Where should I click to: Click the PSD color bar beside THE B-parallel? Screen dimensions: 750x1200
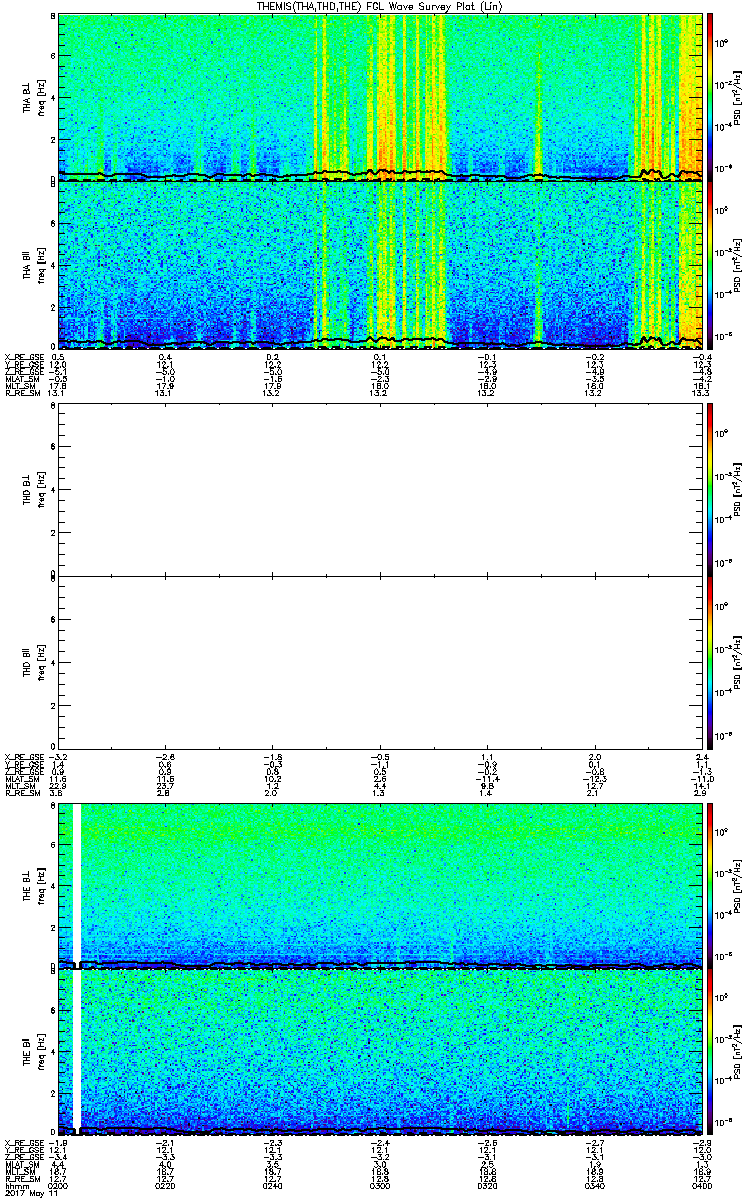click(710, 1051)
